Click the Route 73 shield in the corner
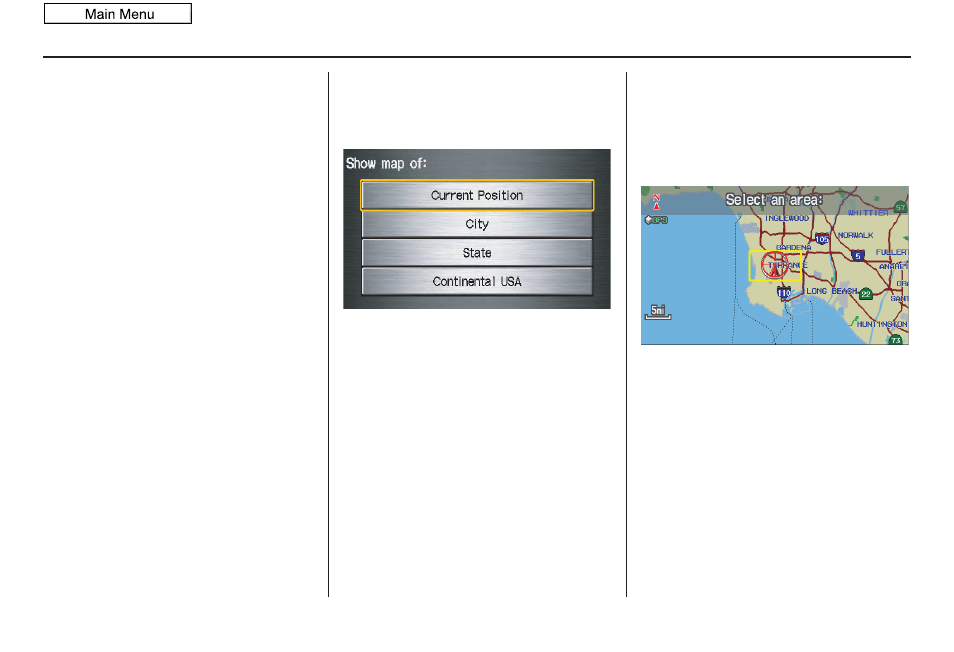954x652 pixels. (x=896, y=338)
